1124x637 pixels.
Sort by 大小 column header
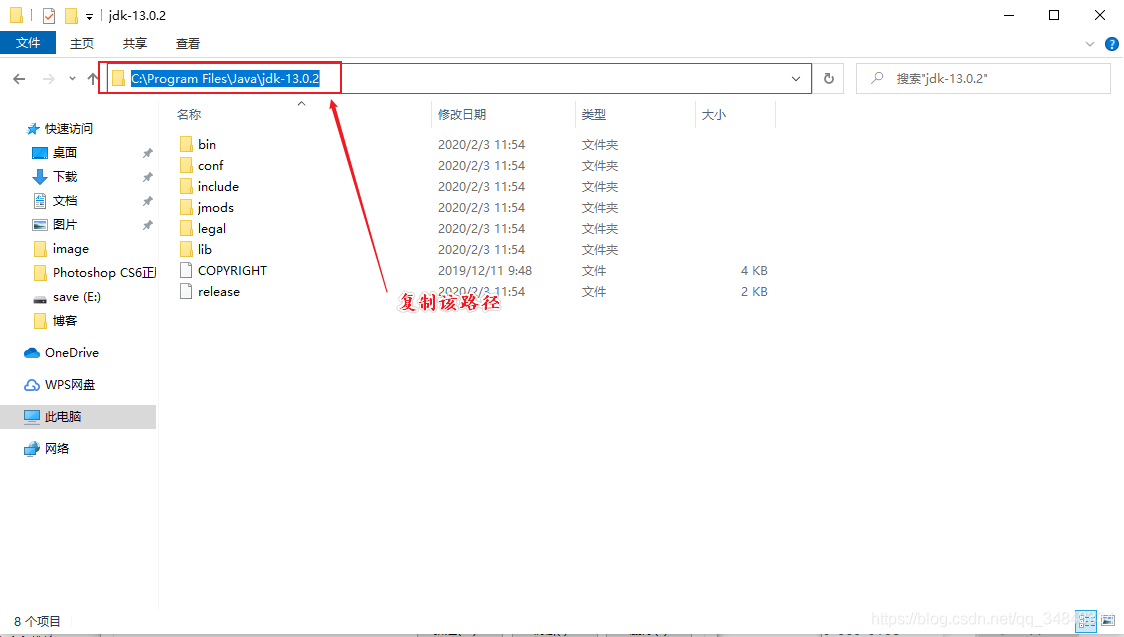(713, 115)
